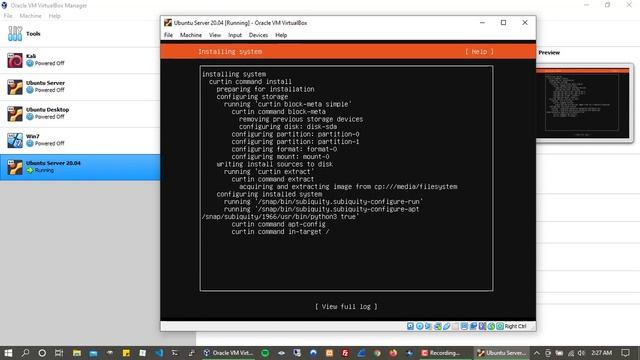The height and width of the screenshot is (360, 640).
Task: Open View menu of VM window
Action: click(215, 35)
